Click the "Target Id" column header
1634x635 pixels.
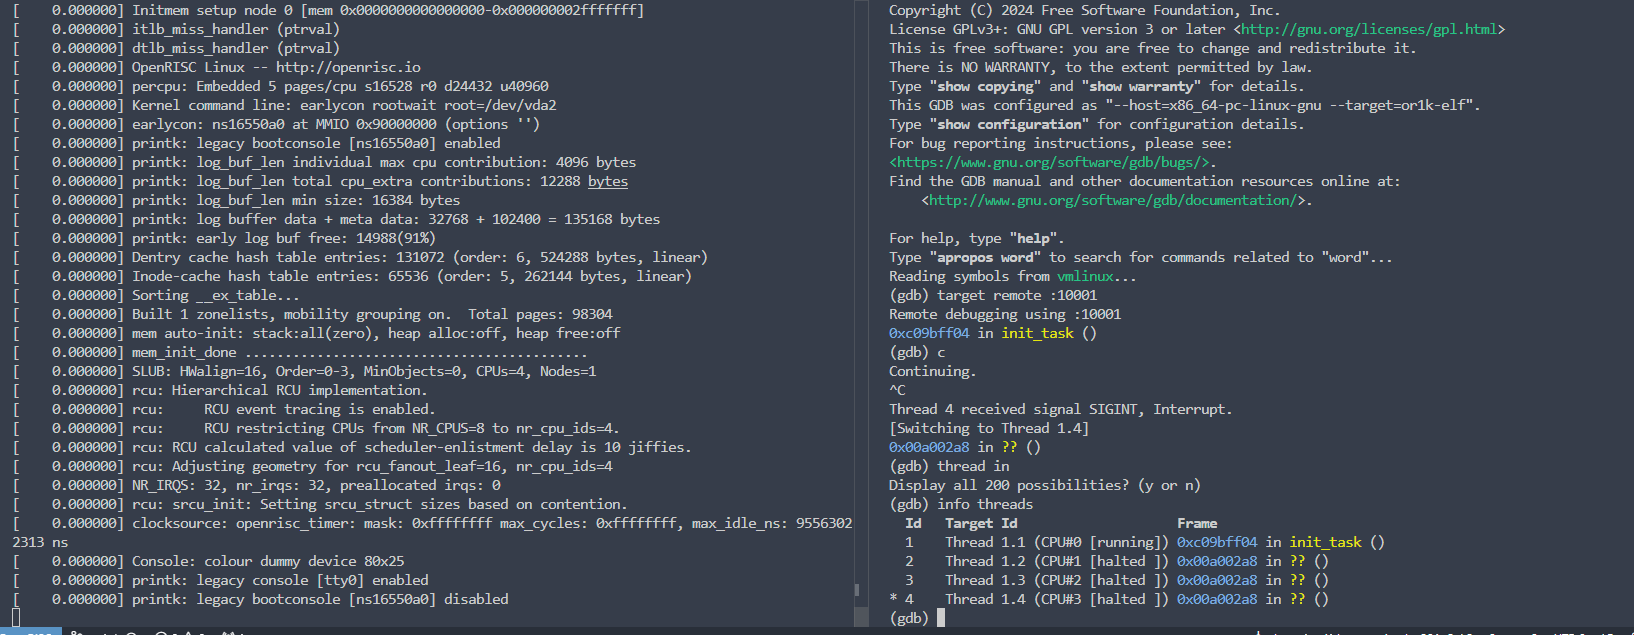tap(981, 523)
